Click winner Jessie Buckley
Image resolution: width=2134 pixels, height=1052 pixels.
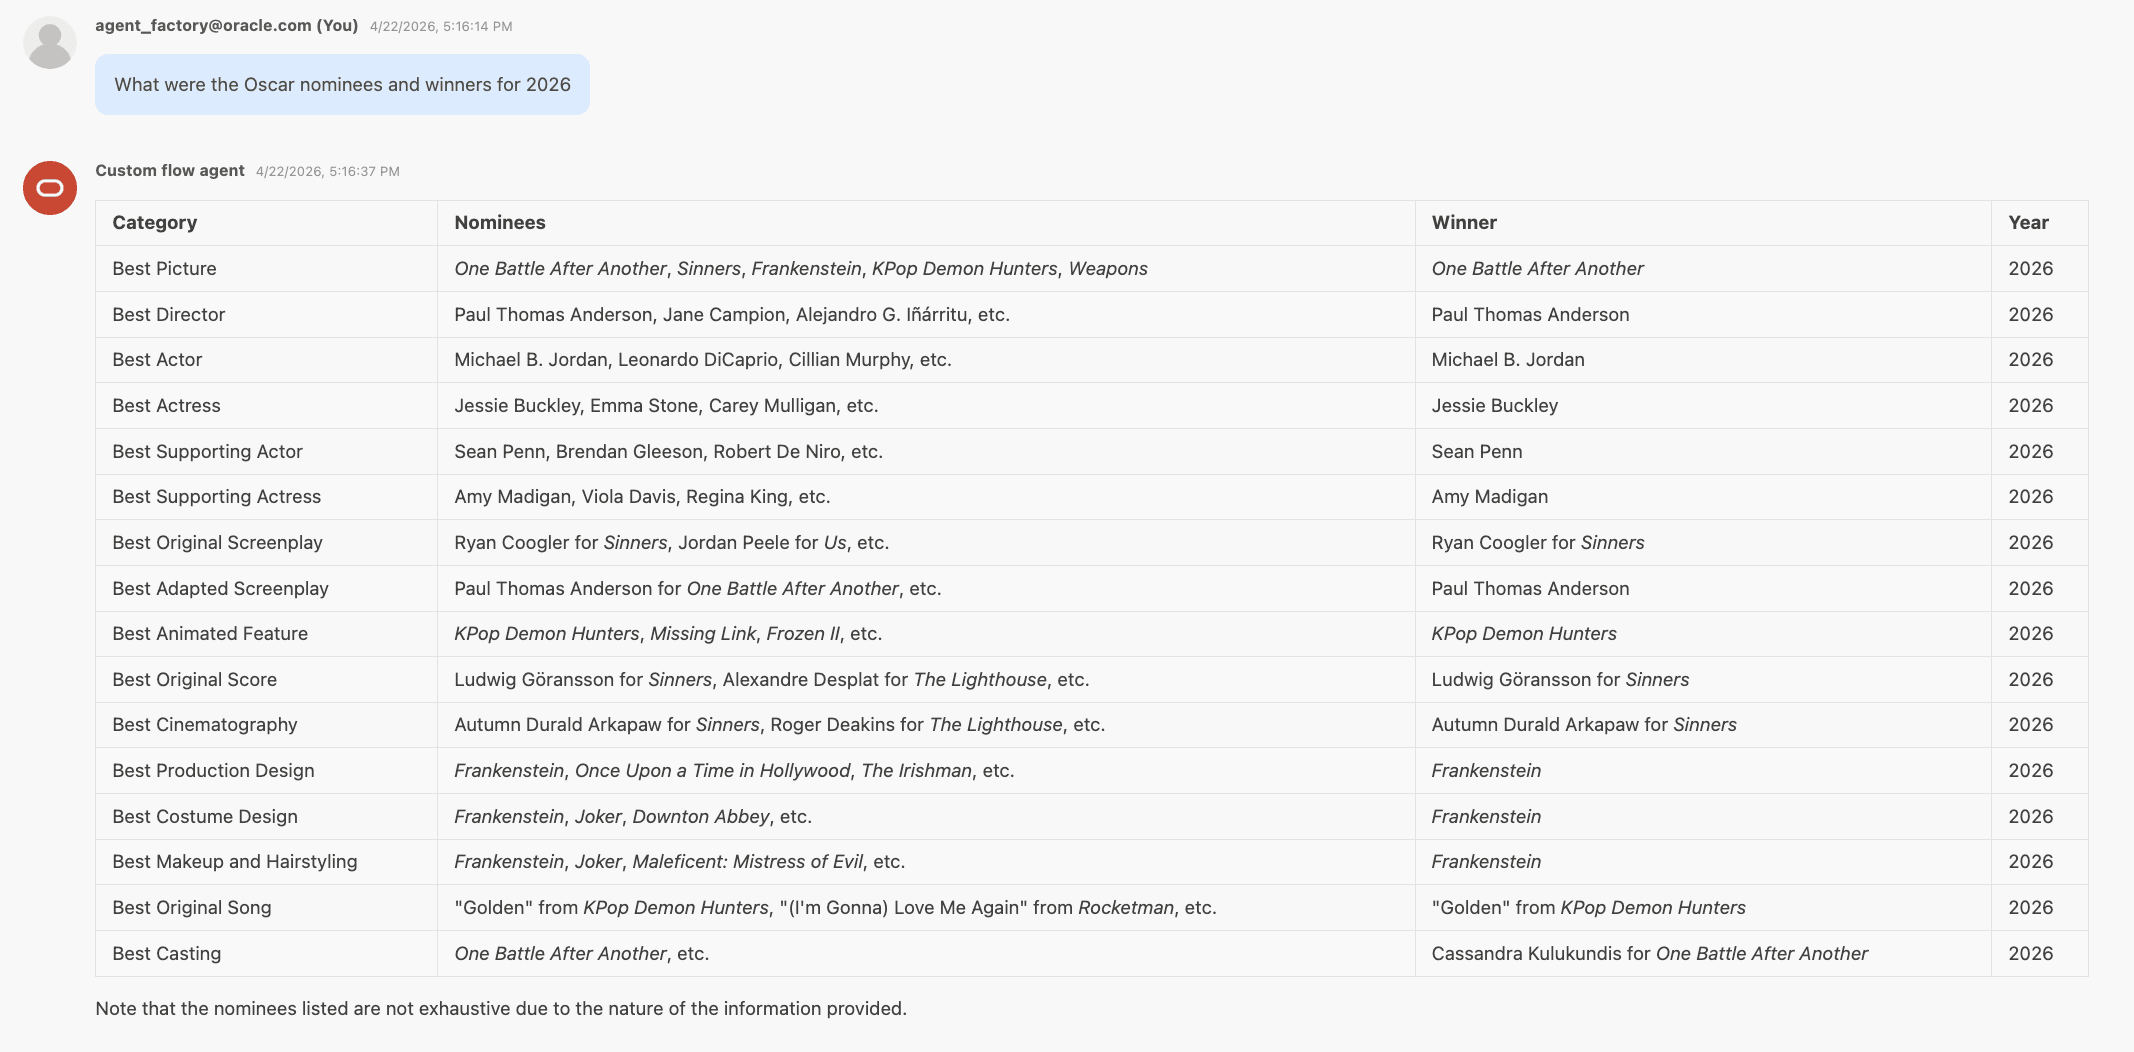pos(1703,406)
